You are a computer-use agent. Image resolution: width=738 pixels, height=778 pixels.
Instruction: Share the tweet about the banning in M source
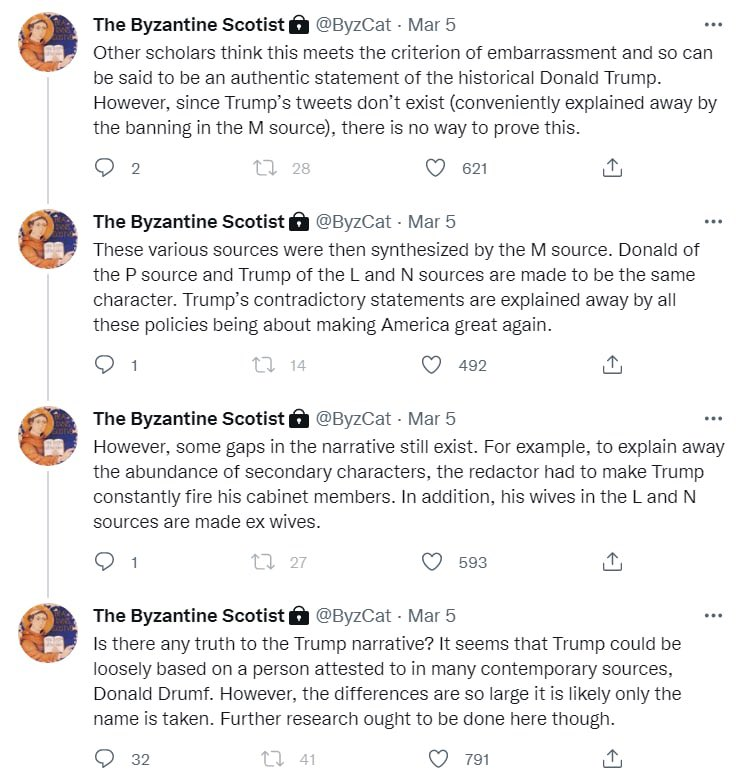pos(612,168)
